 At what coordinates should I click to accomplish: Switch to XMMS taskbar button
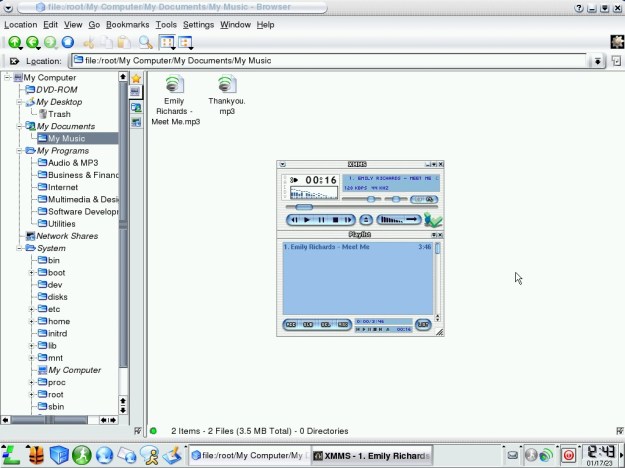coord(370,455)
